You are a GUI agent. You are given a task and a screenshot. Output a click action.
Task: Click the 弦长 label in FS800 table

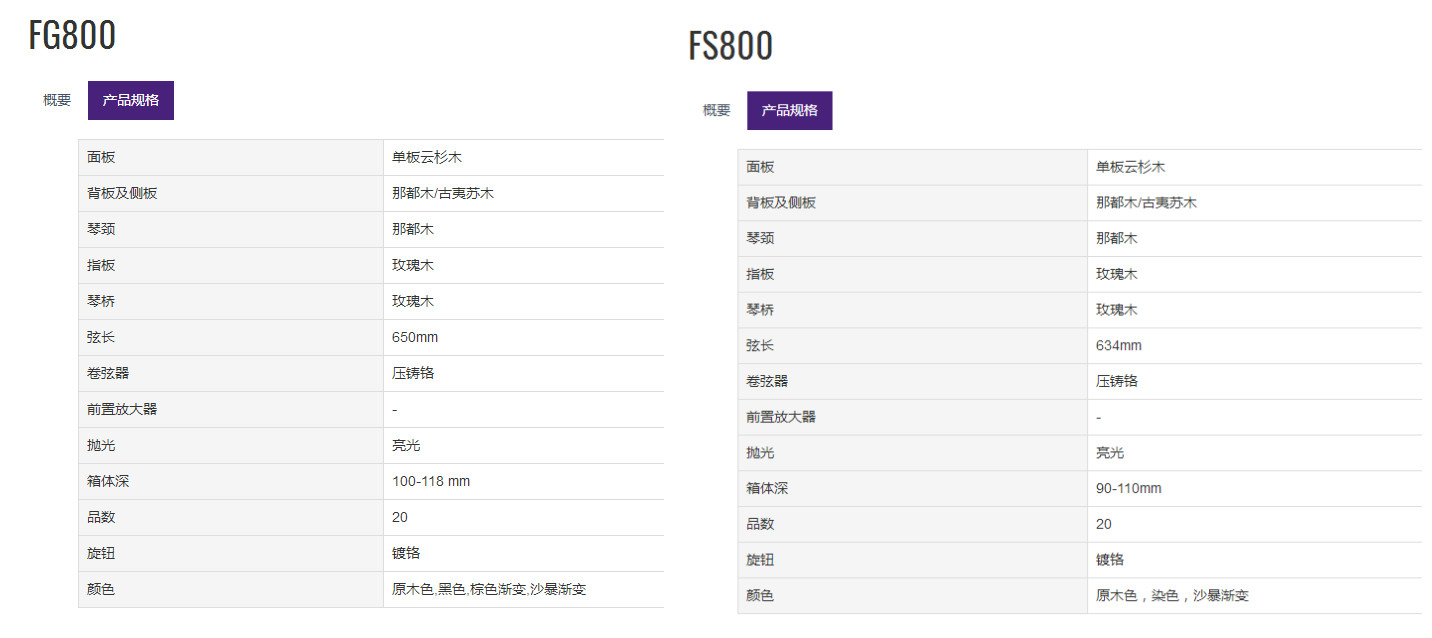760,345
